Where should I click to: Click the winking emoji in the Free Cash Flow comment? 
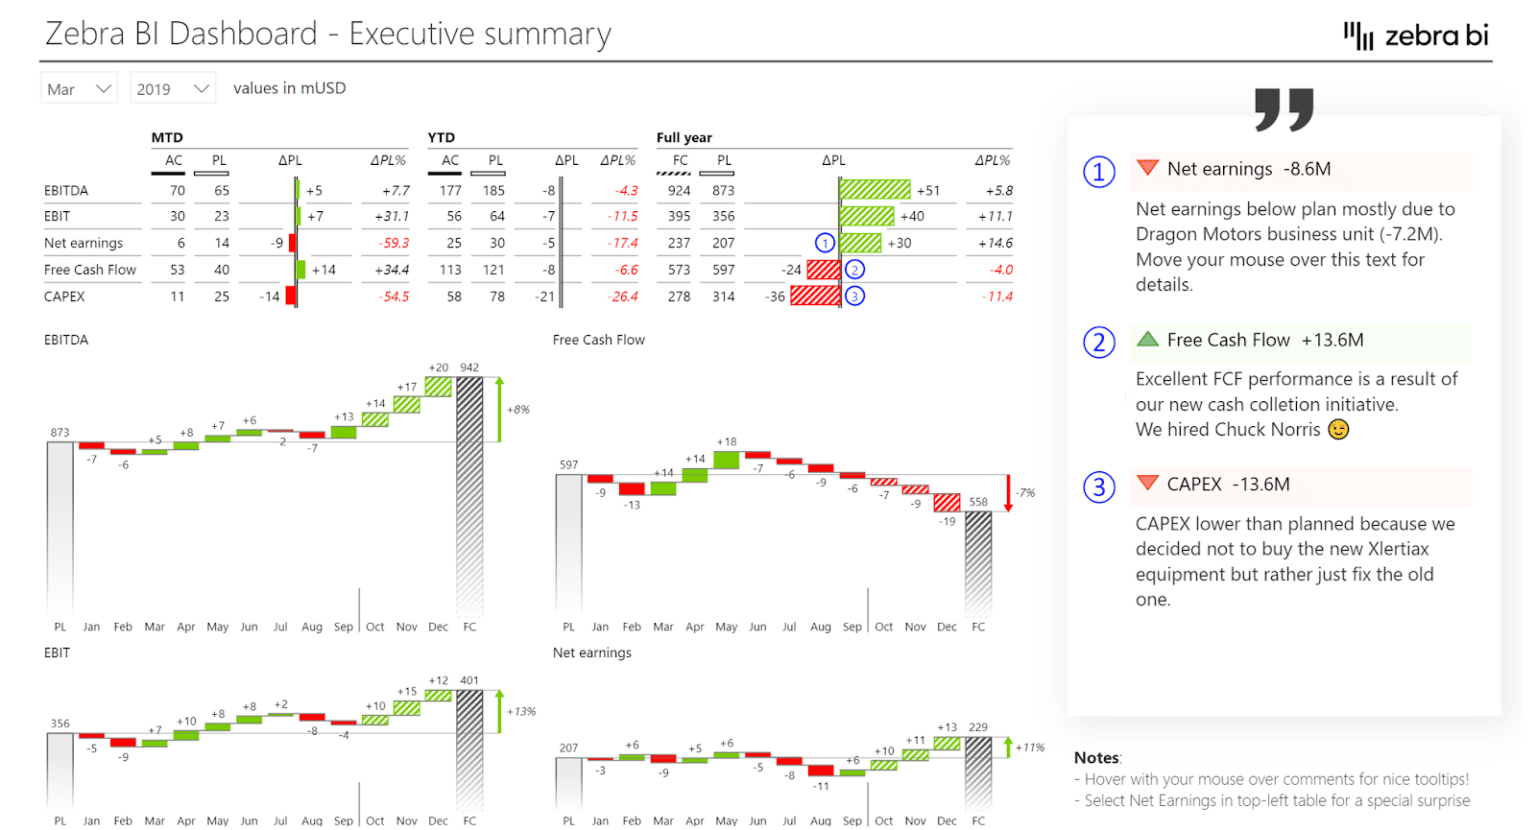coord(1337,429)
